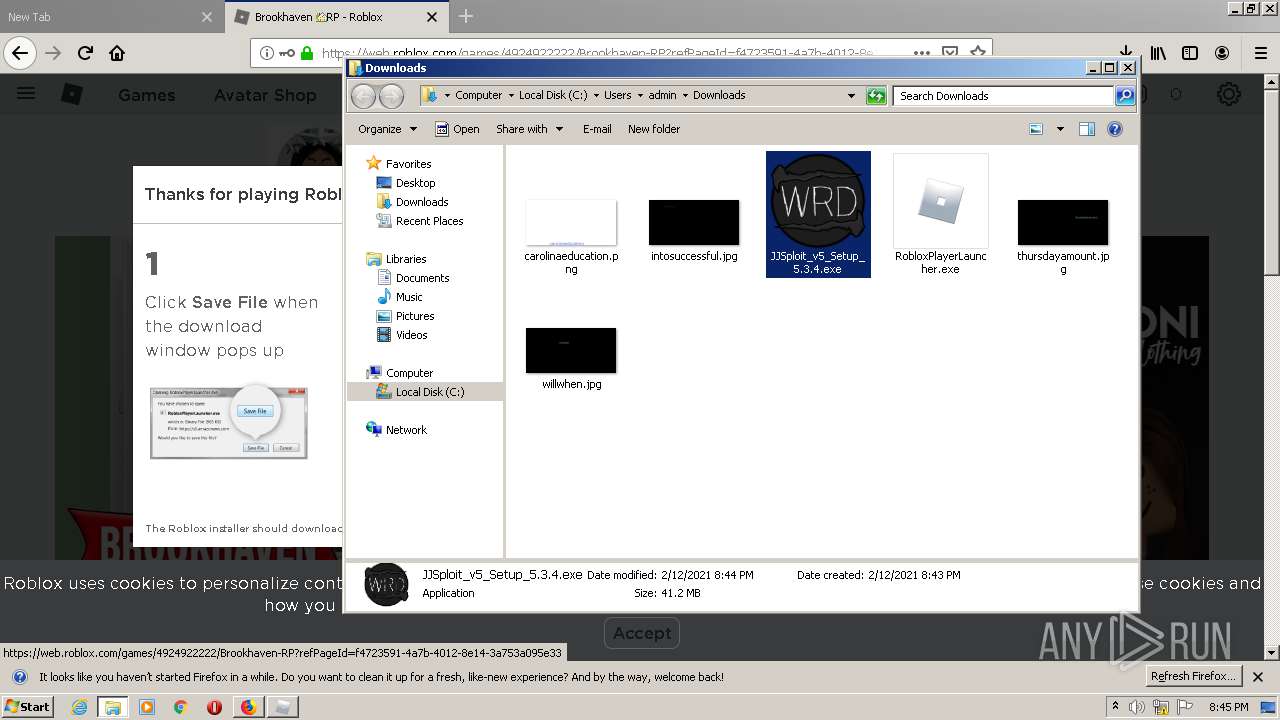Click New folder in toolbar
This screenshot has width=1280, height=720.
[x=654, y=129]
